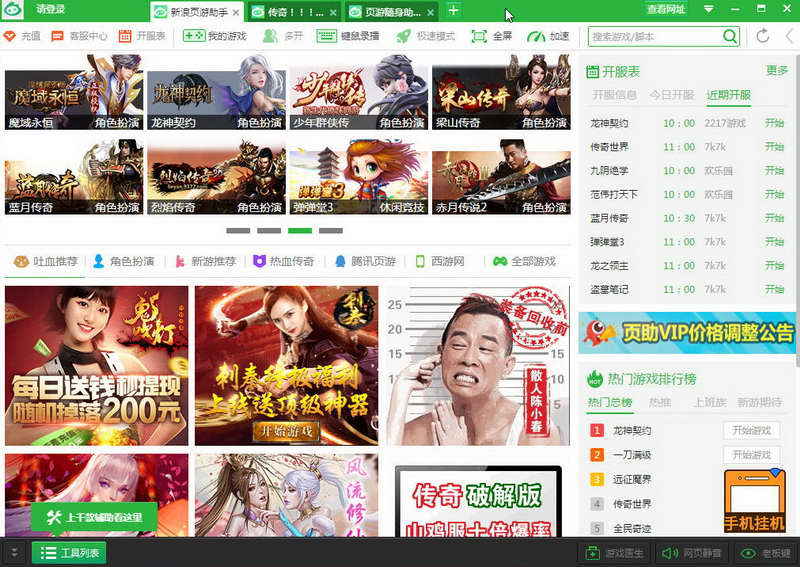This screenshot has height=567, width=800.
Task: Launch 多开 multi-instance tool
Action: 283,36
